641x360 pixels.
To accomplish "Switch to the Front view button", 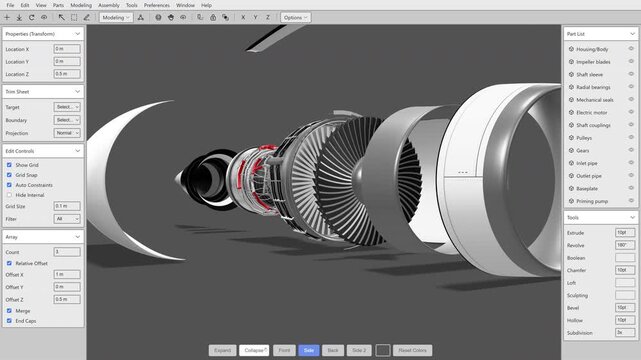I will pyautogui.click(x=284, y=350).
